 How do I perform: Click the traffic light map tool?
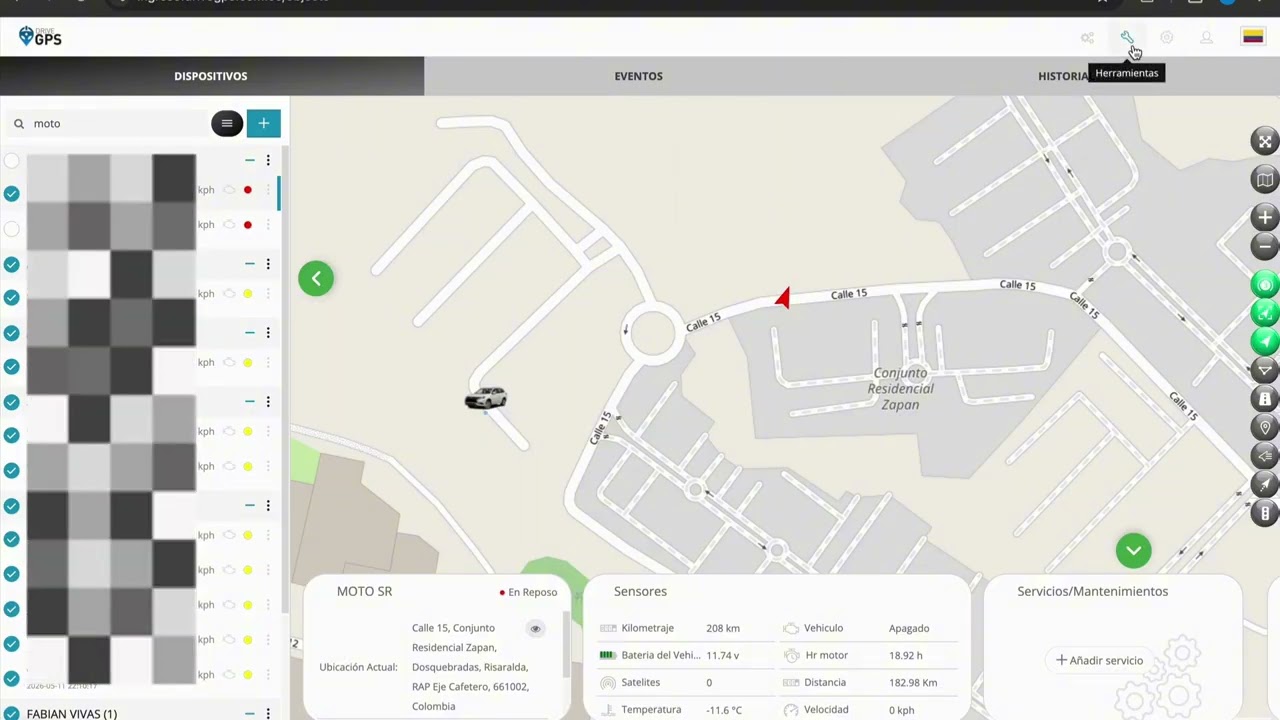(1265, 514)
